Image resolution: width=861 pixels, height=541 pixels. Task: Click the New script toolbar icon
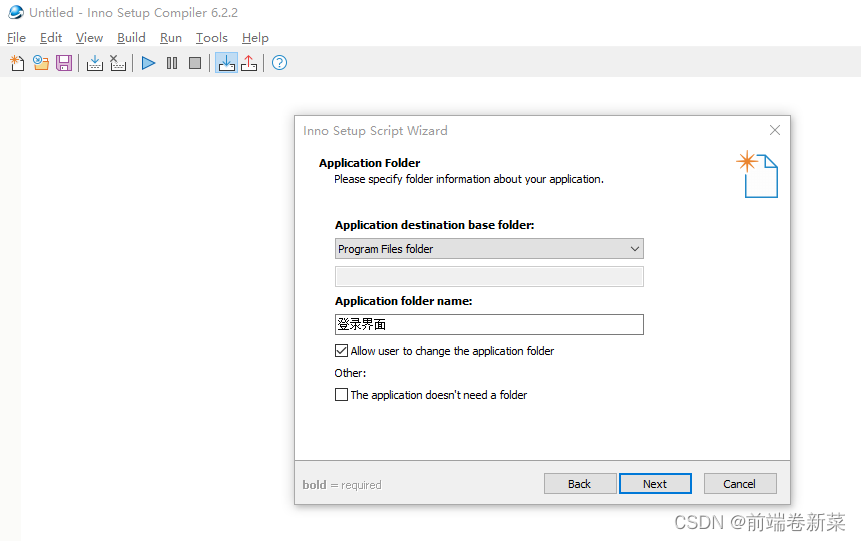[17, 63]
